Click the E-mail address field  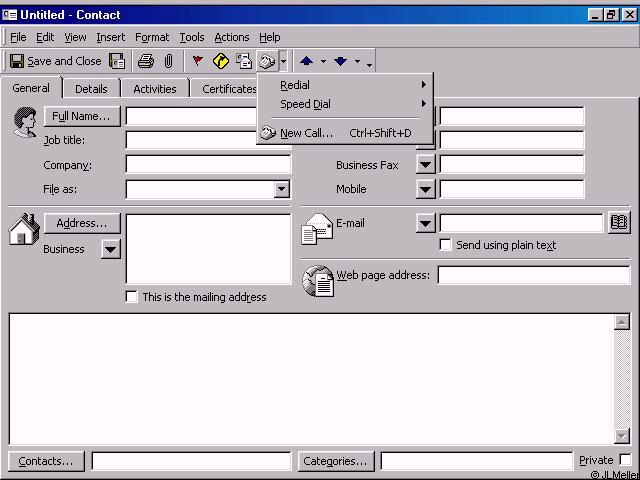521,223
